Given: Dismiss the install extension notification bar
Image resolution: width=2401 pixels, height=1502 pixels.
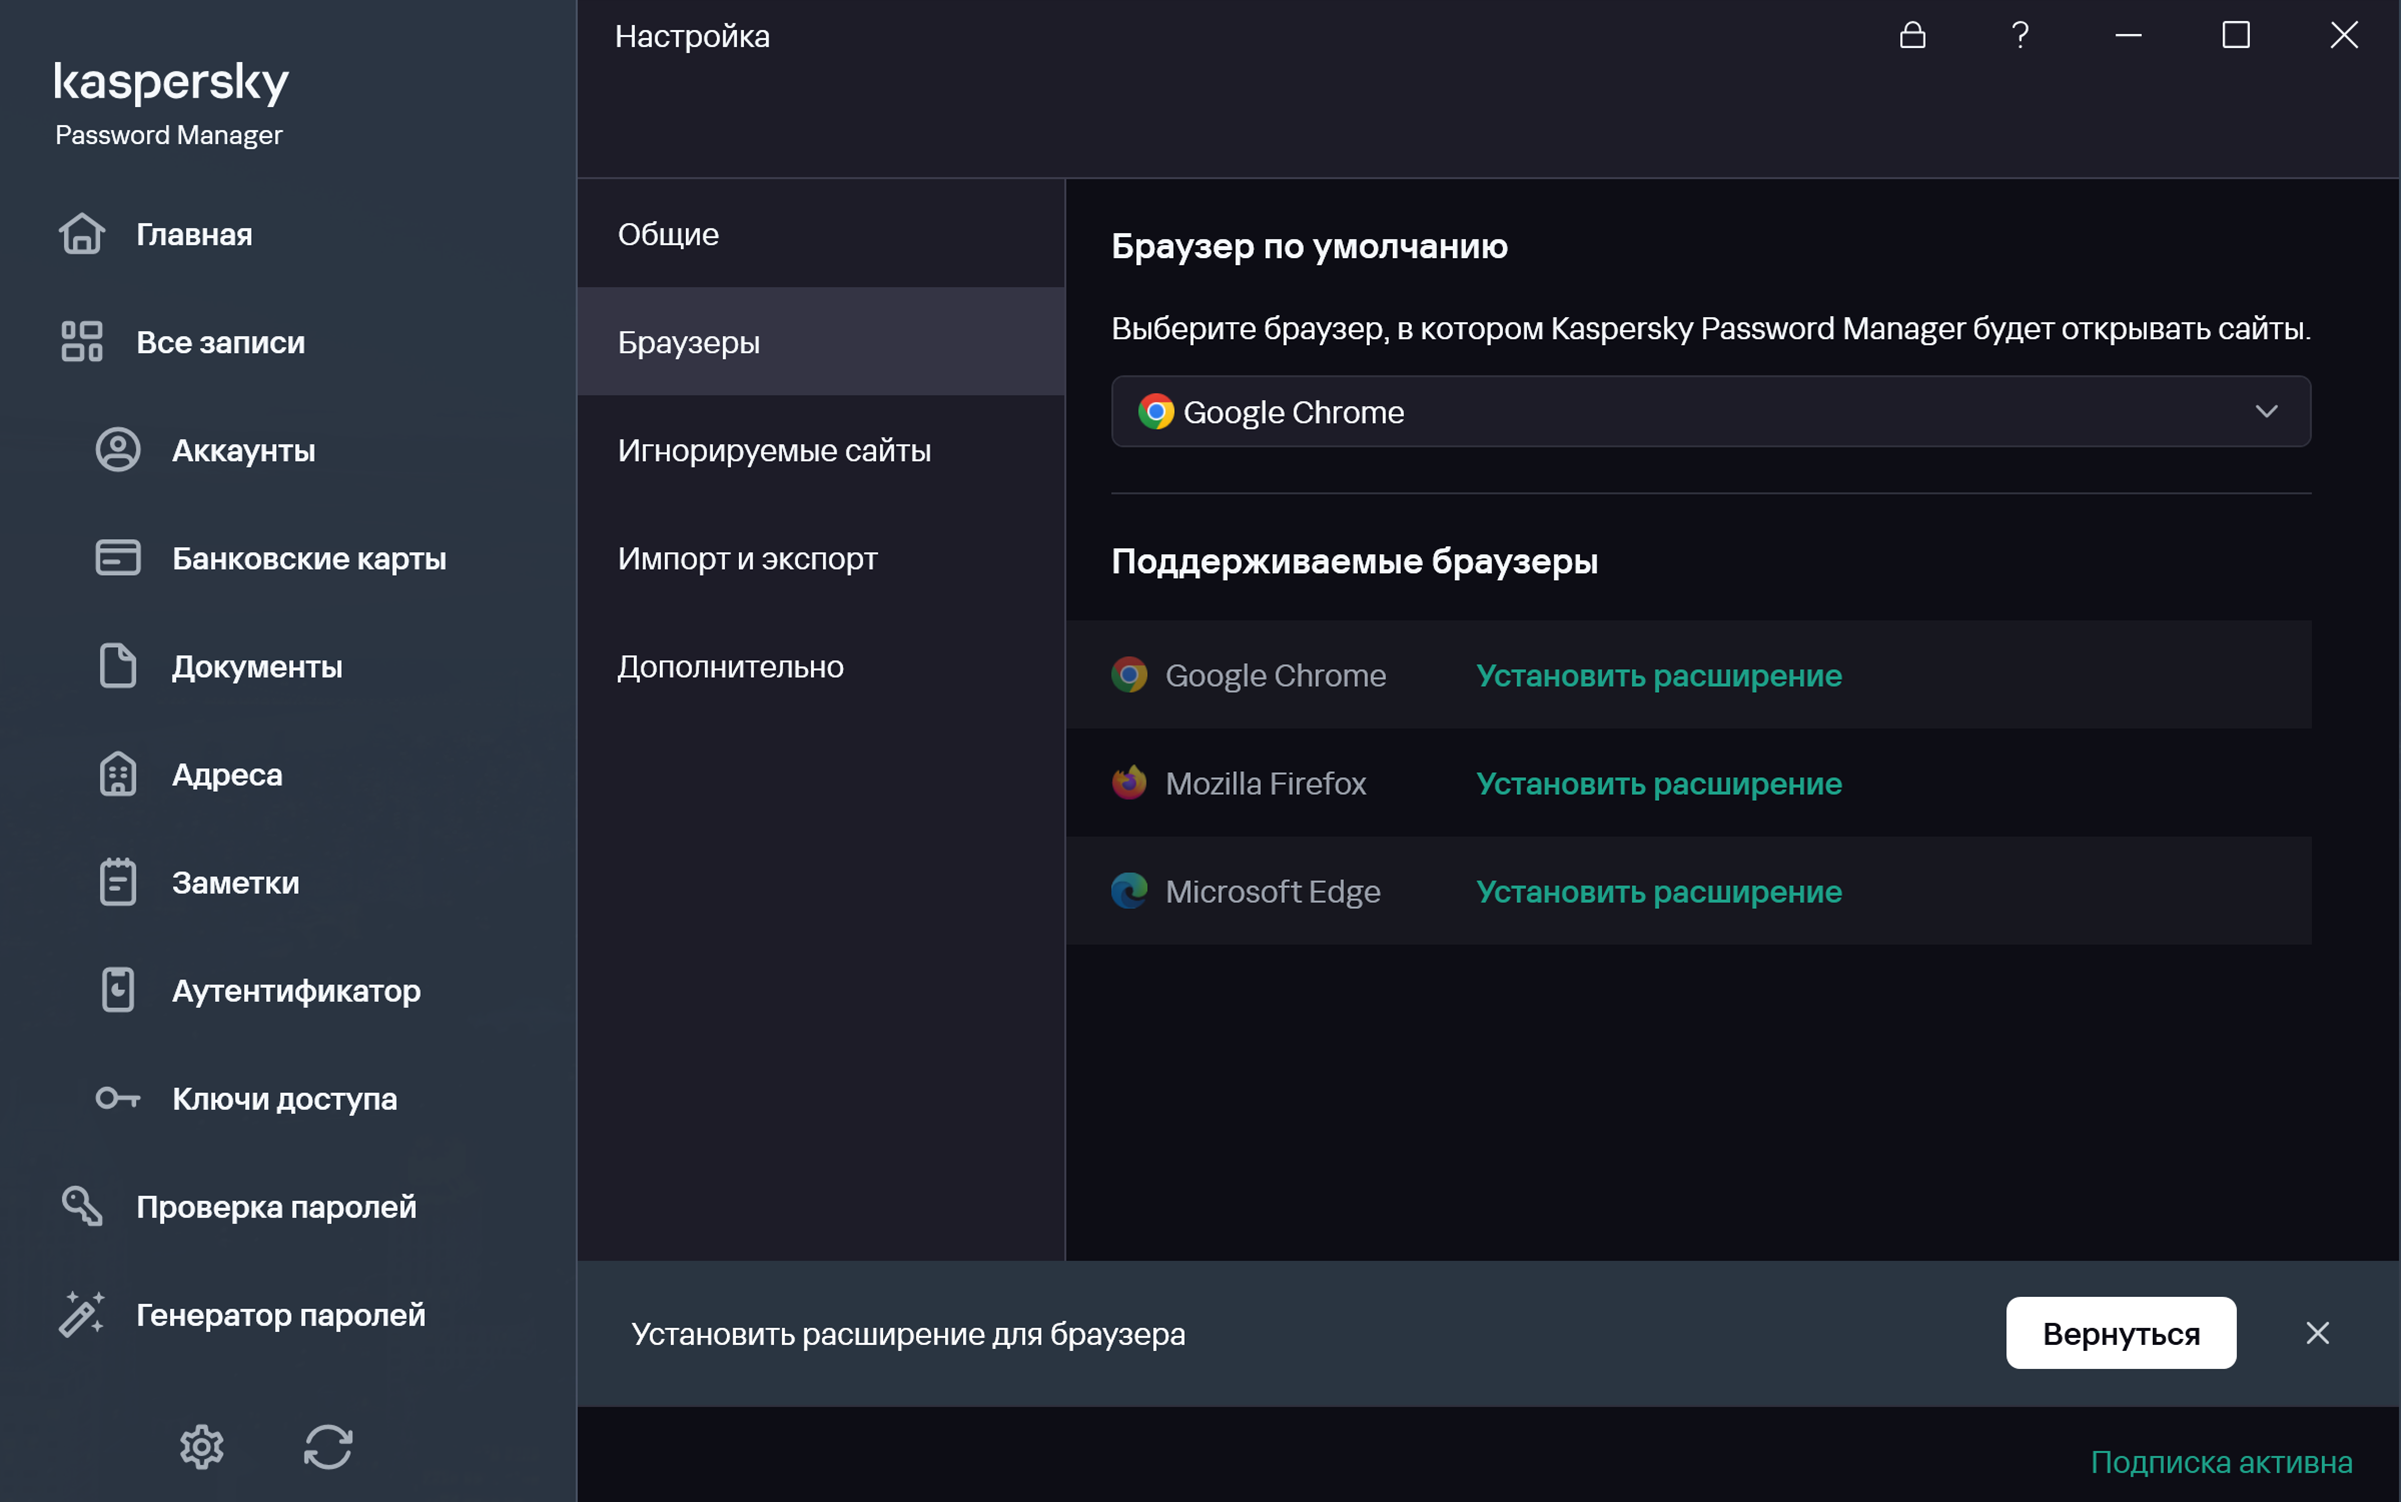Looking at the screenshot, I should 2317,1333.
